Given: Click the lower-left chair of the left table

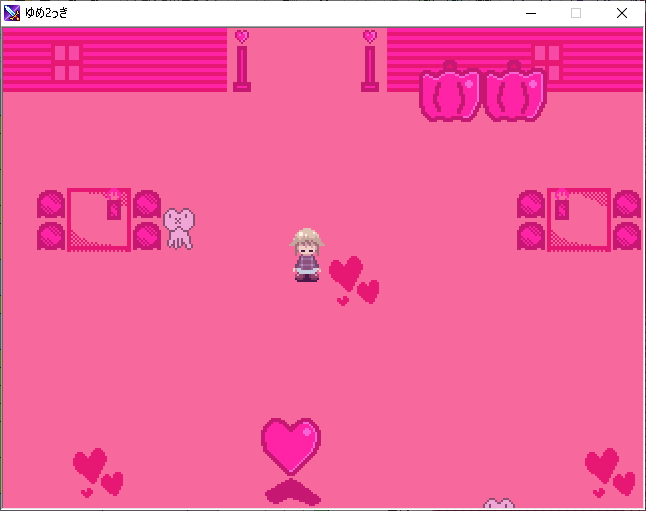Looking at the screenshot, I should [x=51, y=236].
